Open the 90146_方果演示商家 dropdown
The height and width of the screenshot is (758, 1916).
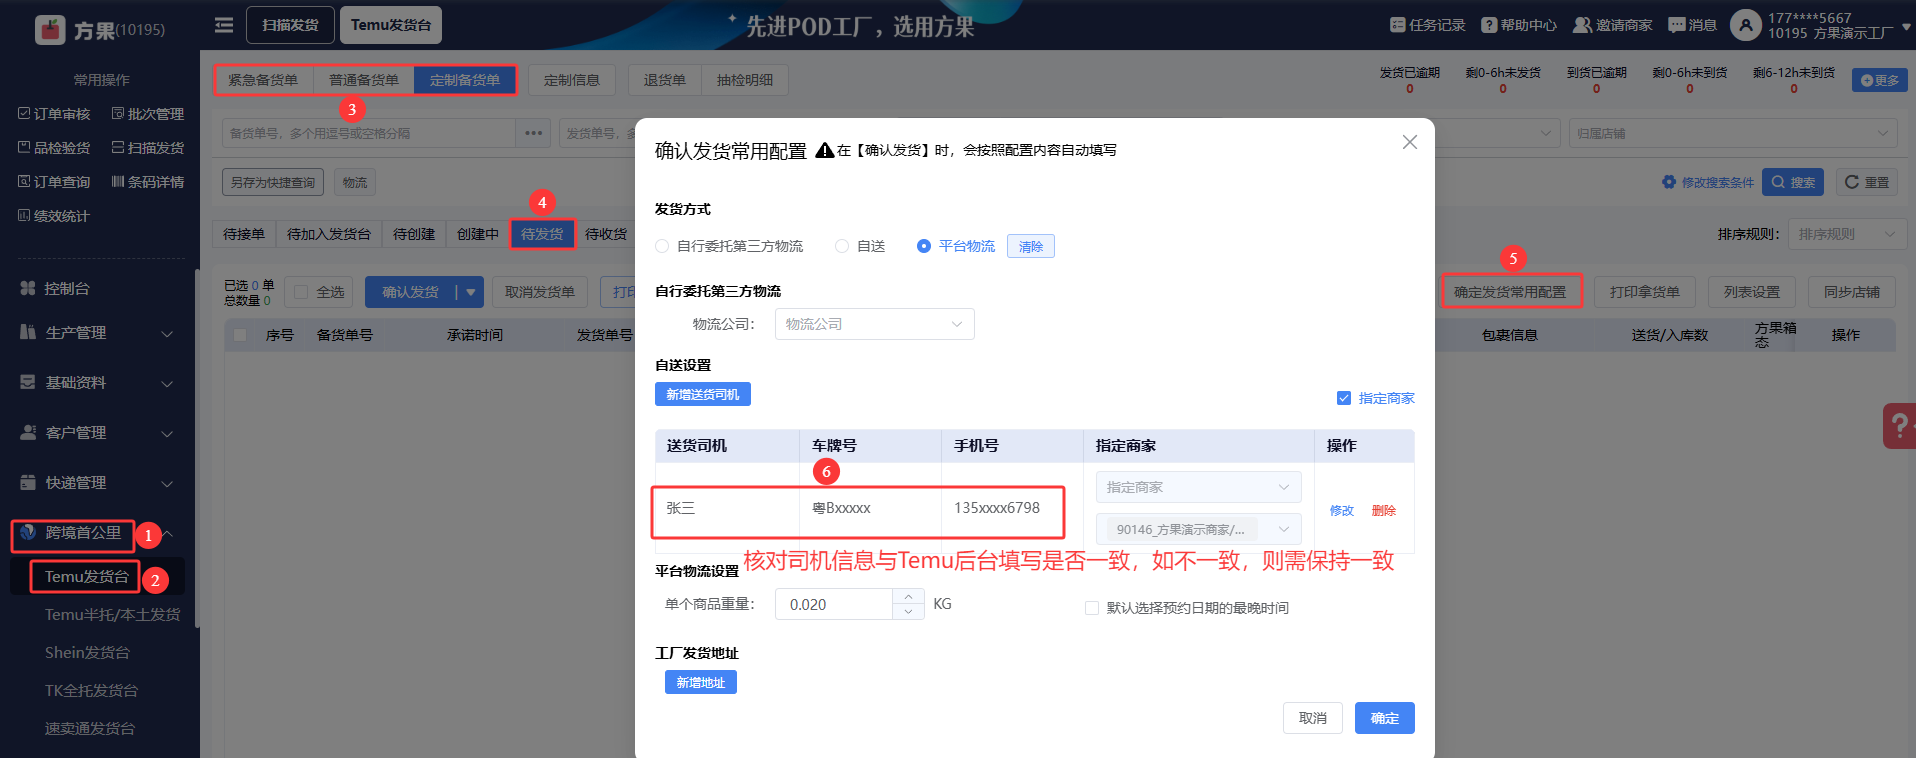tap(1198, 529)
